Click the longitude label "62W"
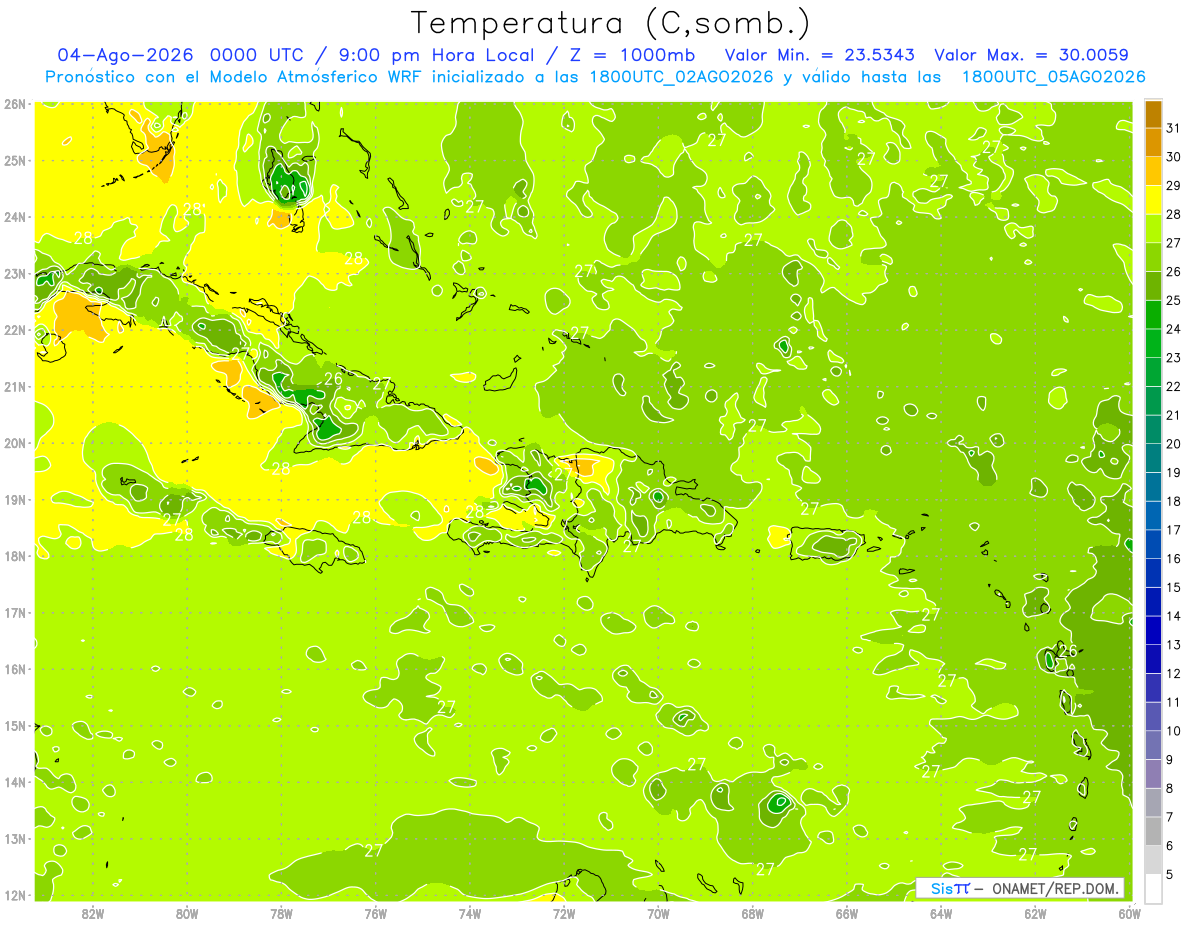Viewport: 1200px width, 927px height. (x=1035, y=913)
